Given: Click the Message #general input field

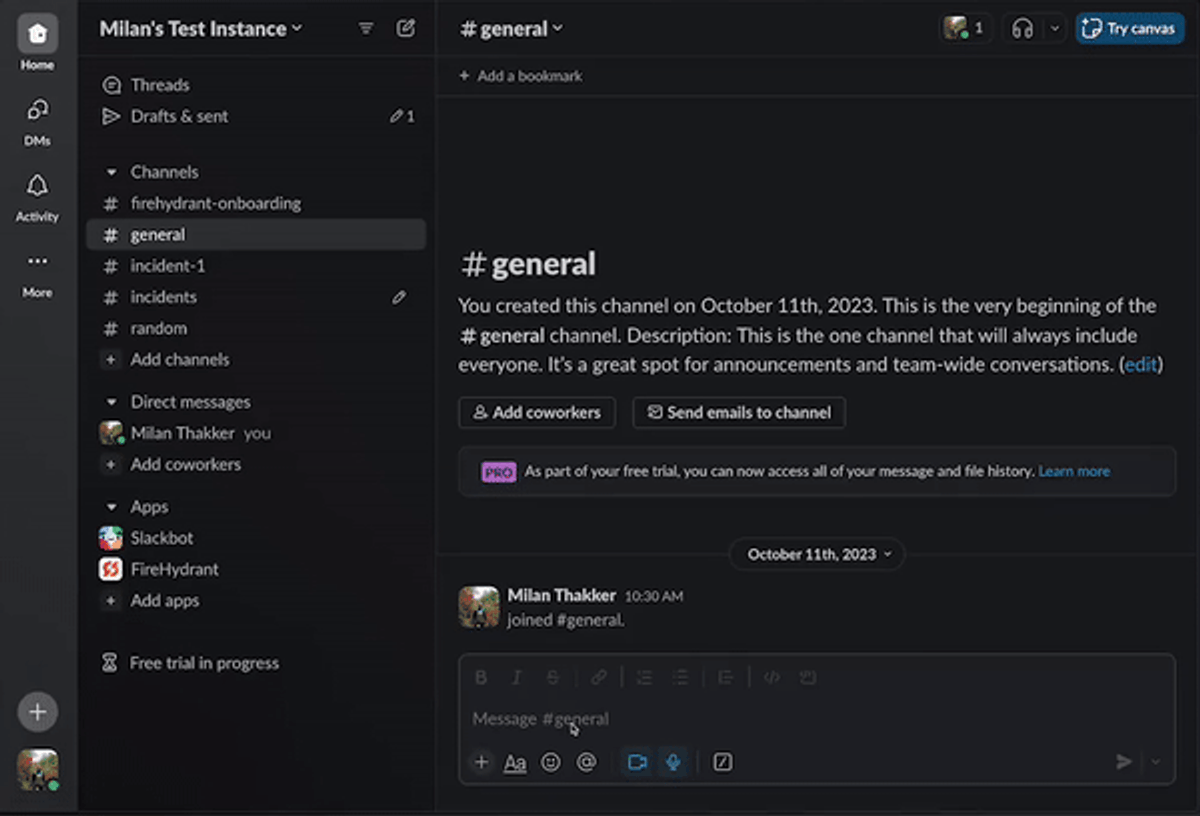Looking at the screenshot, I should click(x=816, y=718).
